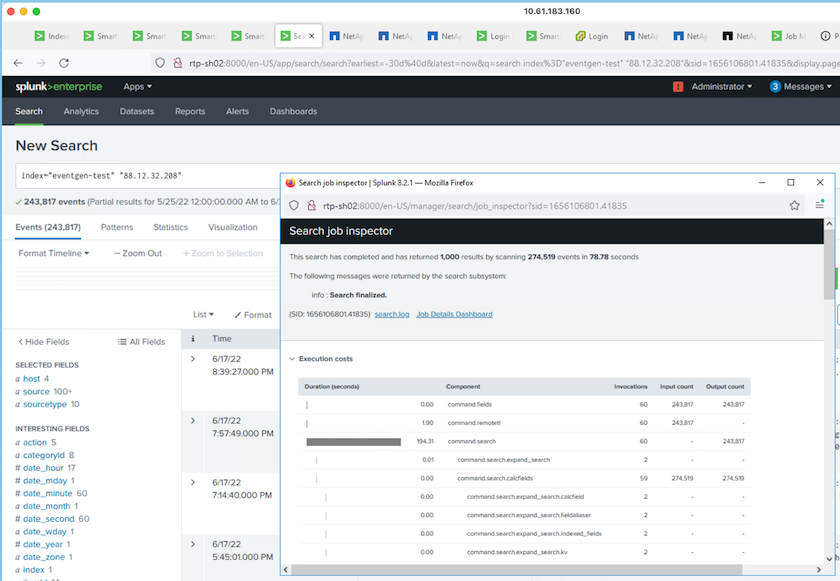Open the Apps dropdown menu
This screenshot has width=840, height=581.
pyautogui.click(x=138, y=87)
